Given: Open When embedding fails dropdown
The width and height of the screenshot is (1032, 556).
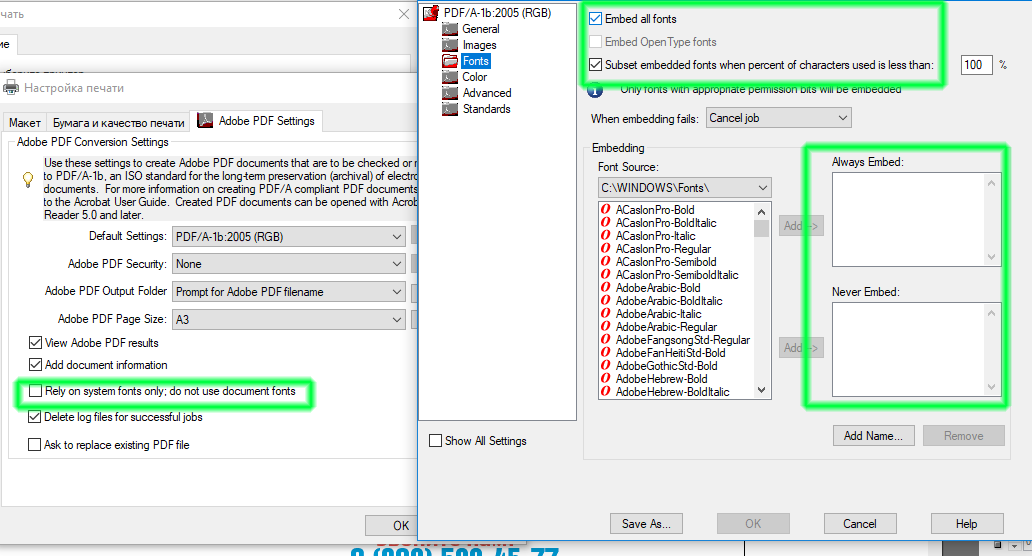Looking at the screenshot, I should pos(779,118).
